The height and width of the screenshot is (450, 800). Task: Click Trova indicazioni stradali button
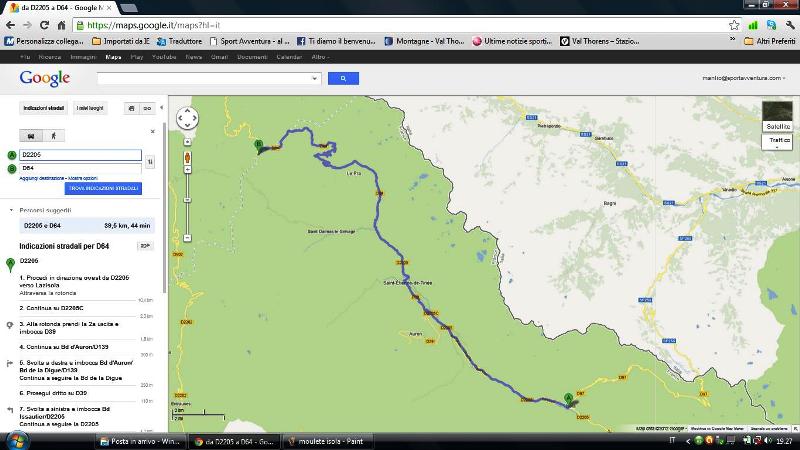(x=103, y=188)
